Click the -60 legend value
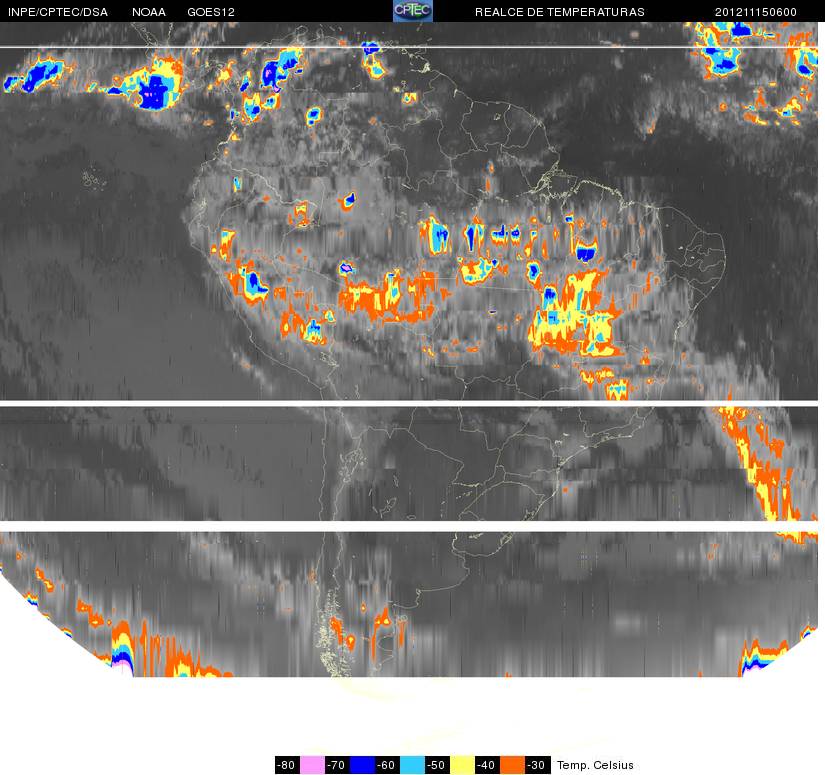Viewport: 825px width, 775px height. click(x=387, y=765)
